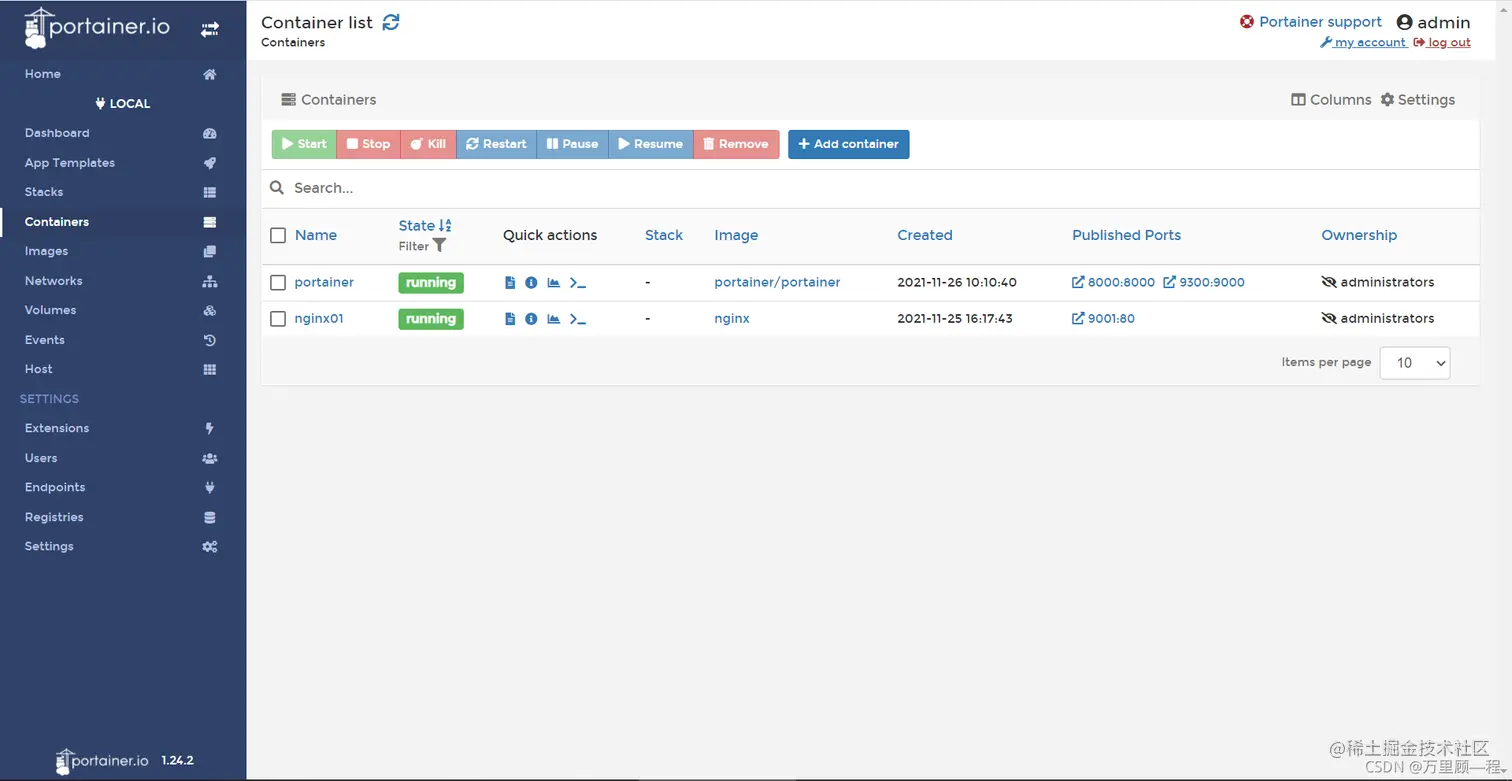Open the portainer container name link
This screenshot has width=1512, height=781.
(x=324, y=283)
